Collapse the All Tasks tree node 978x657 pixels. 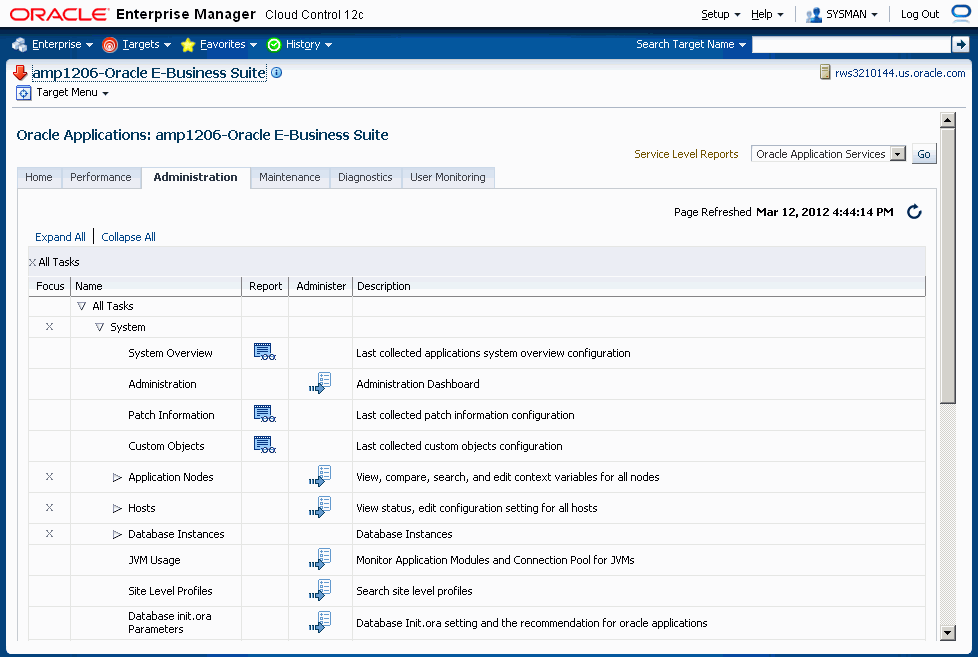[x=81, y=306]
